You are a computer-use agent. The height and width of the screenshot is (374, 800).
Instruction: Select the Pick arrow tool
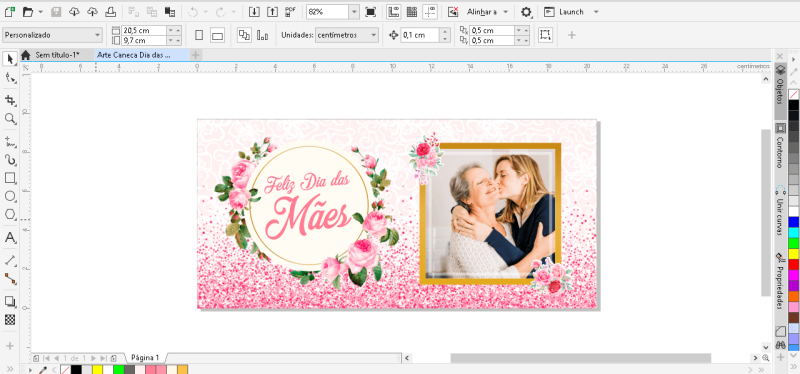(x=10, y=59)
